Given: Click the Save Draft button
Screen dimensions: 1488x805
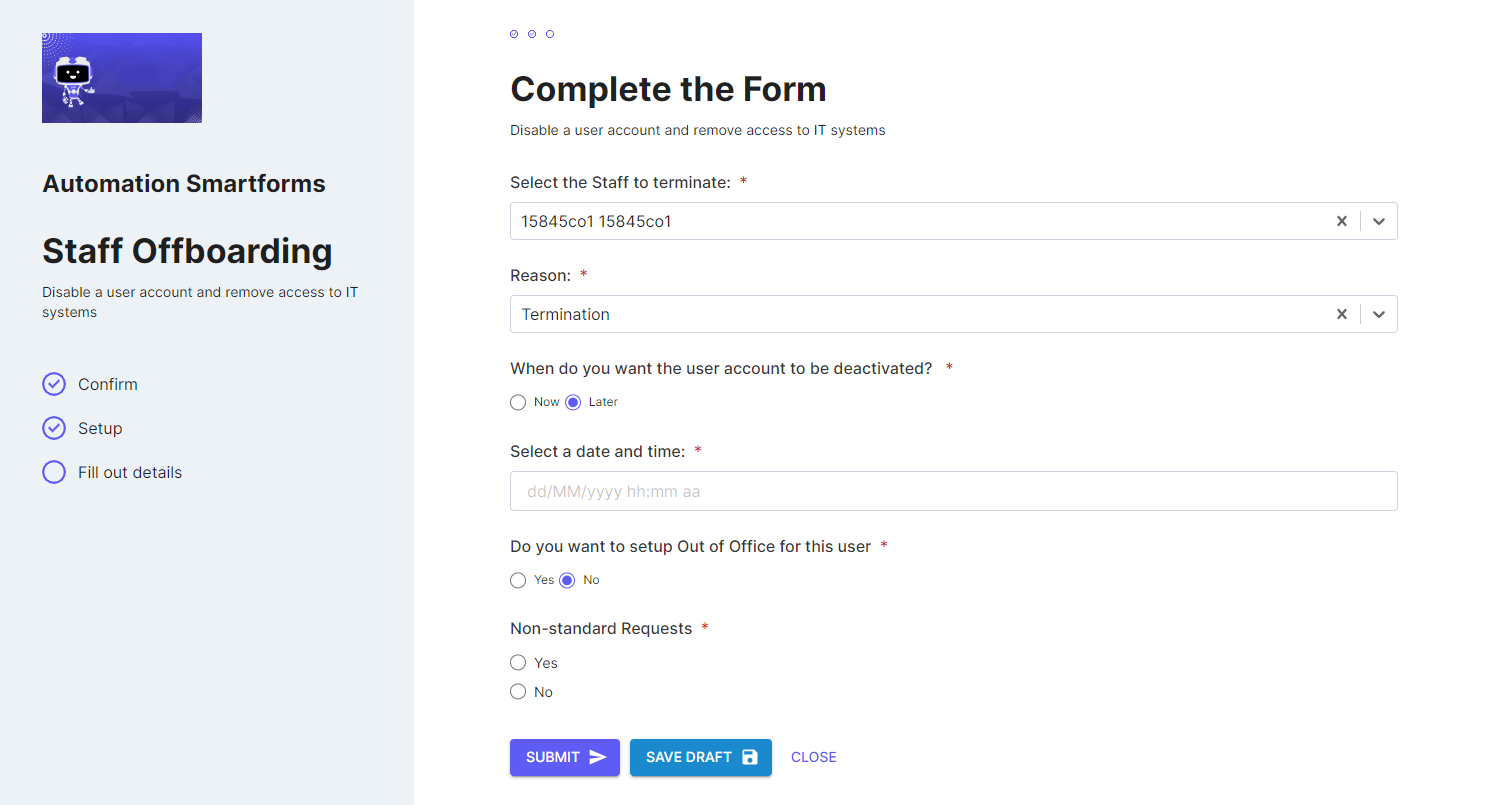Looking at the screenshot, I should (701, 757).
